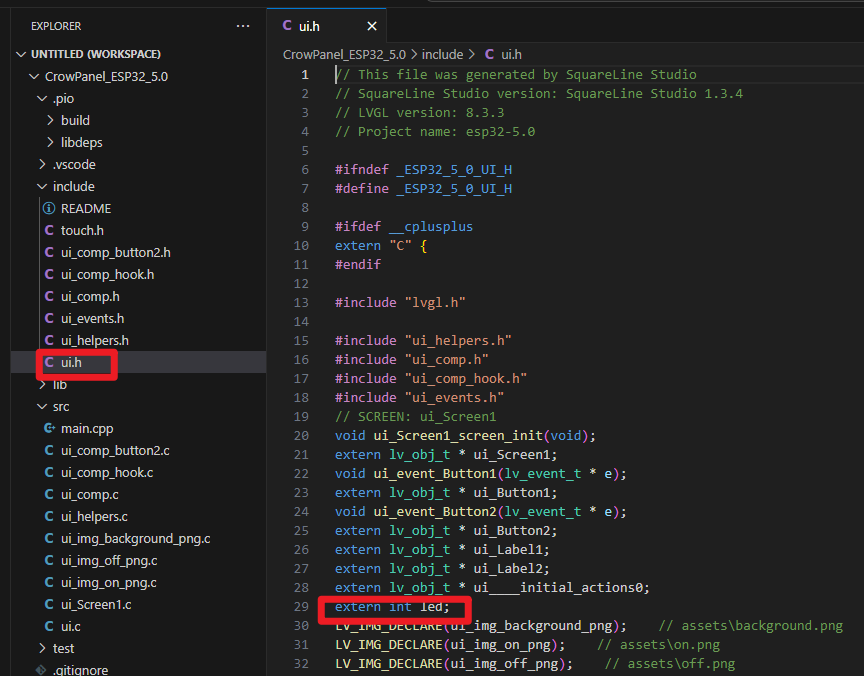Screen dimensions: 864x676
Task: Click the C icon beside touch.h
Action: coord(49,230)
